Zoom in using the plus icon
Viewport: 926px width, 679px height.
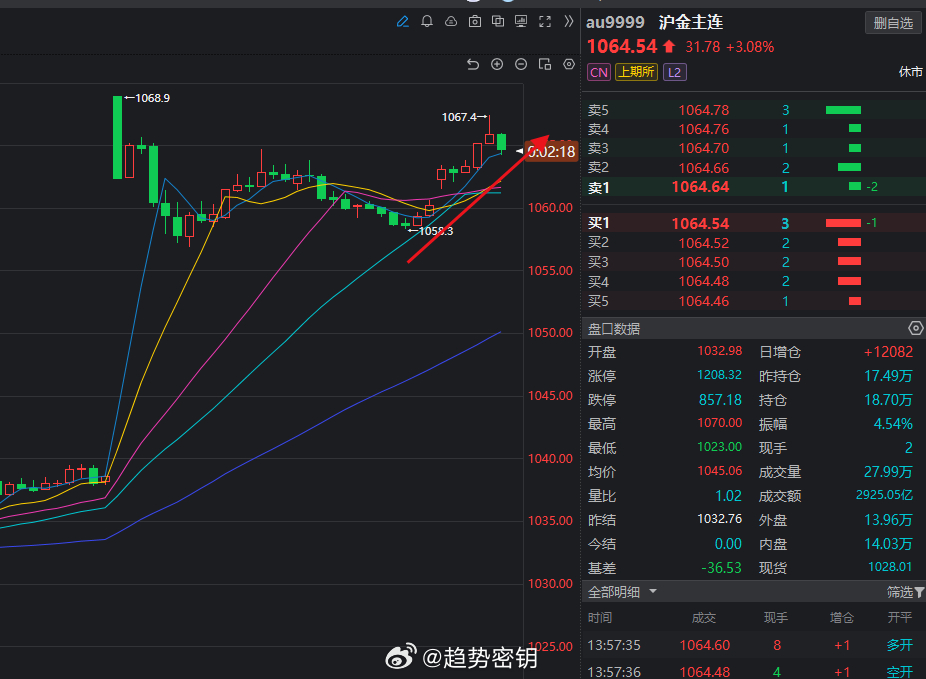(496, 63)
